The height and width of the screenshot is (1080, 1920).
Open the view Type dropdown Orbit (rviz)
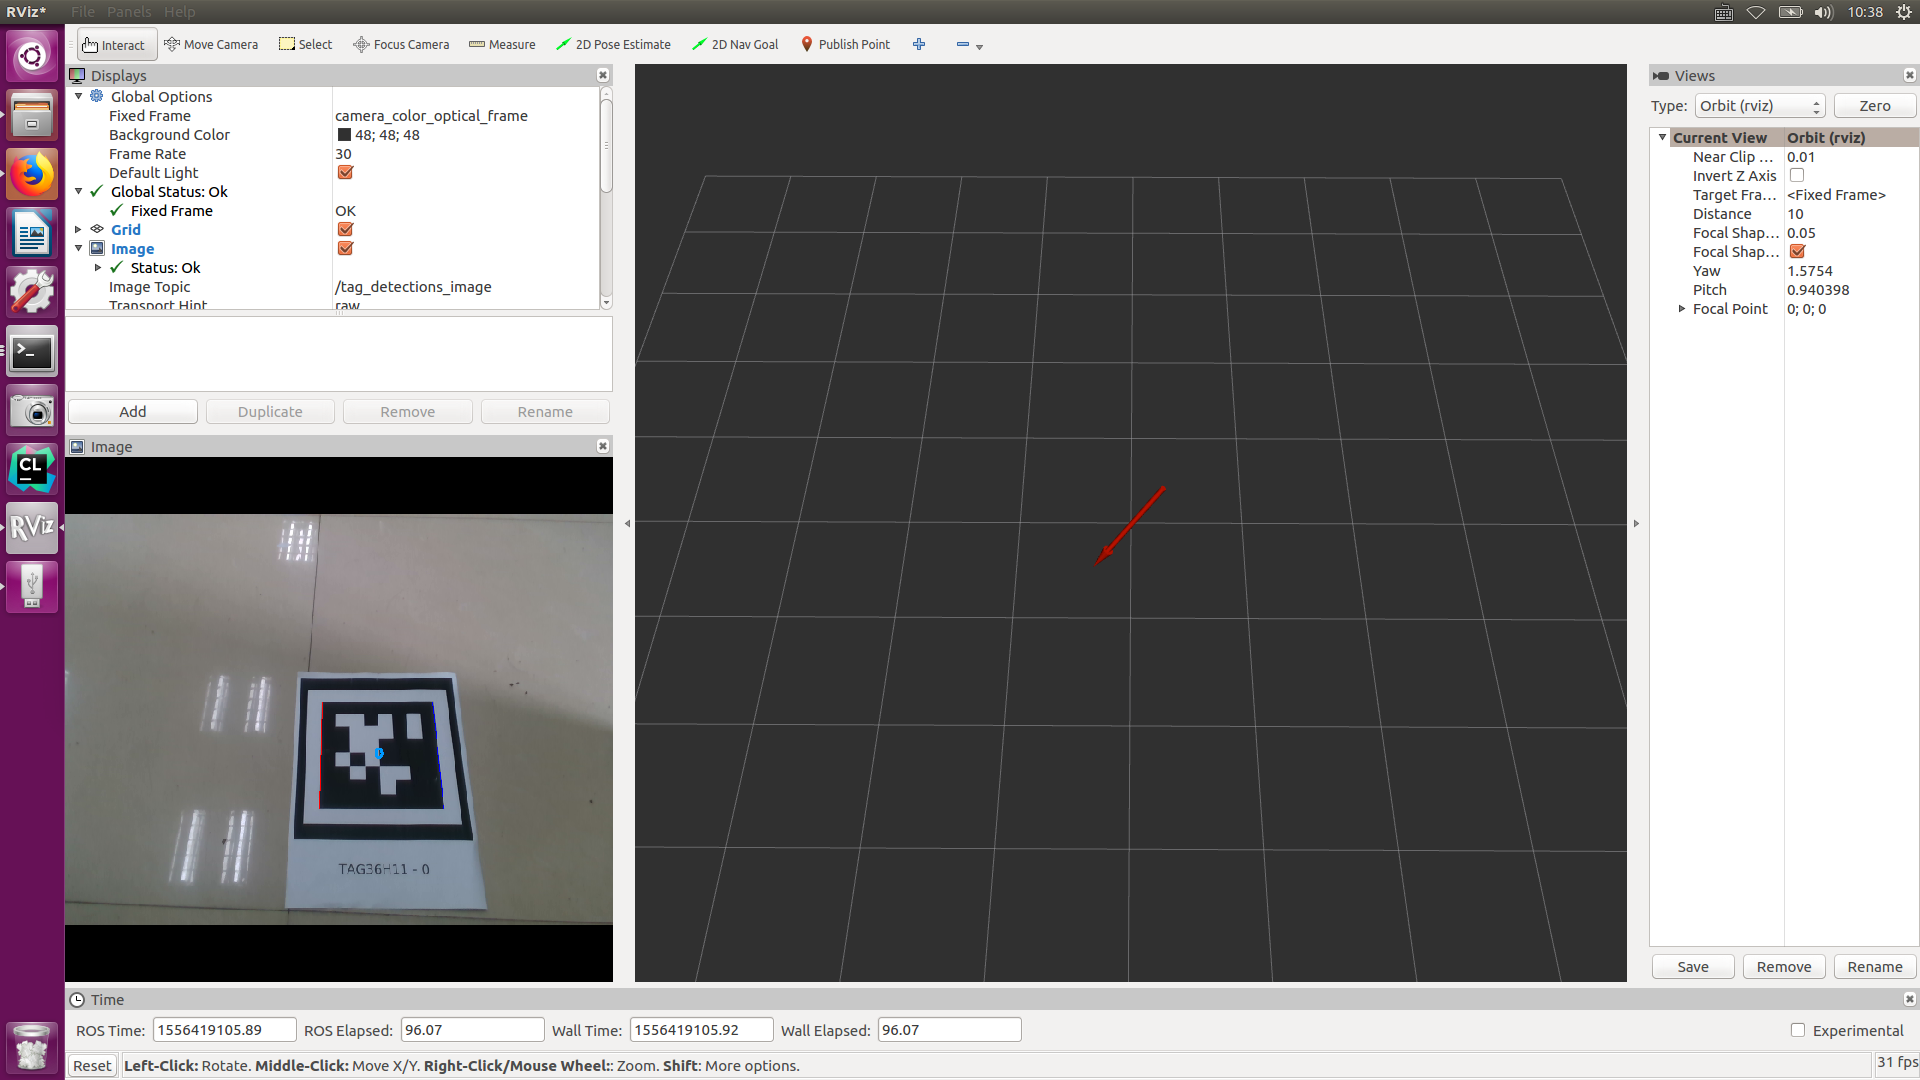coord(1759,106)
